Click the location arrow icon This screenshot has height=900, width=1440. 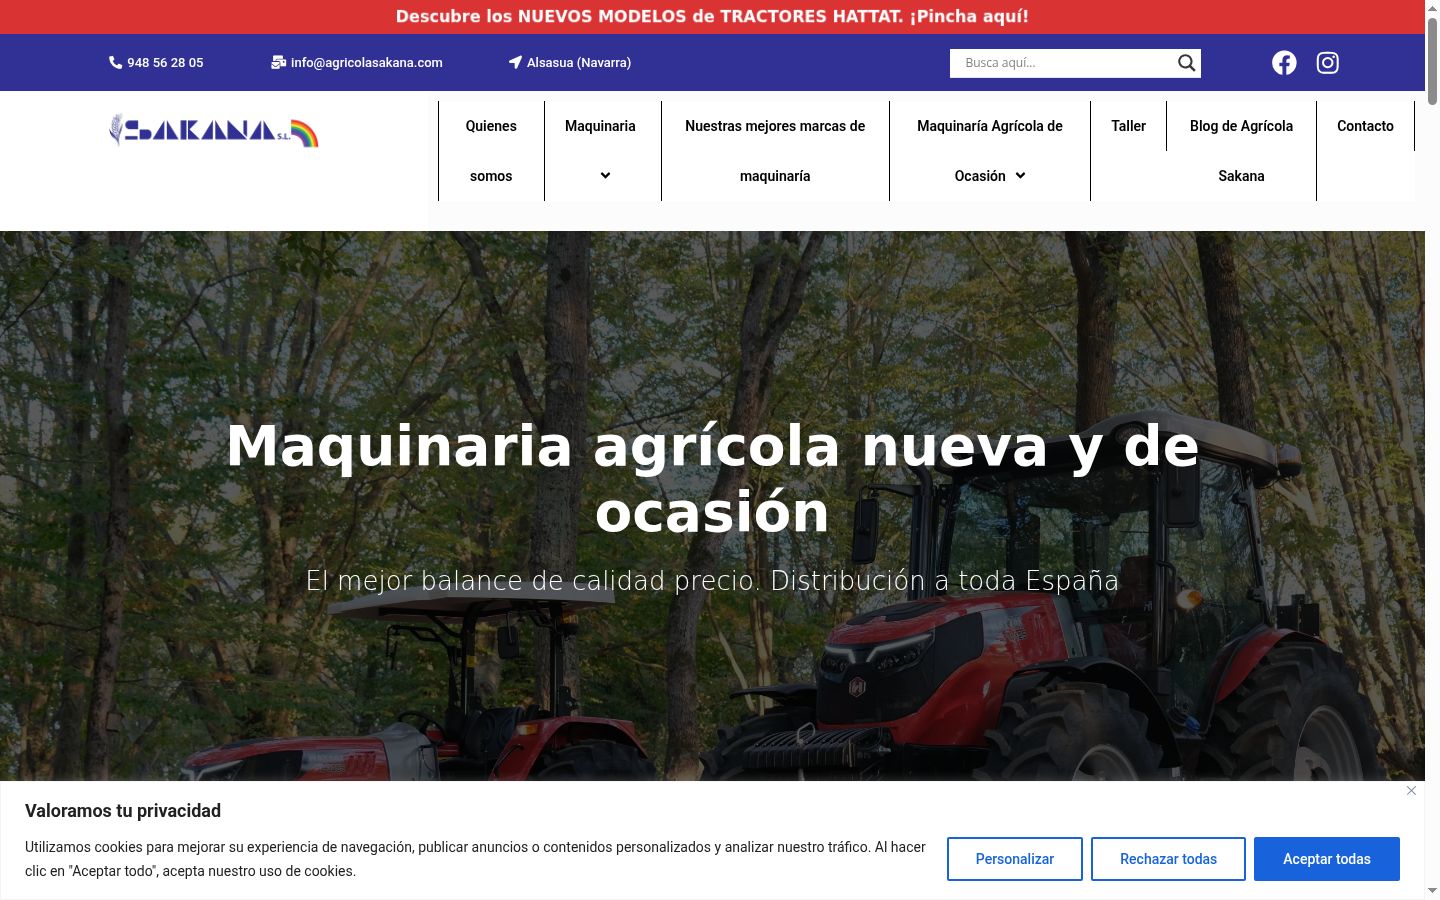(515, 62)
